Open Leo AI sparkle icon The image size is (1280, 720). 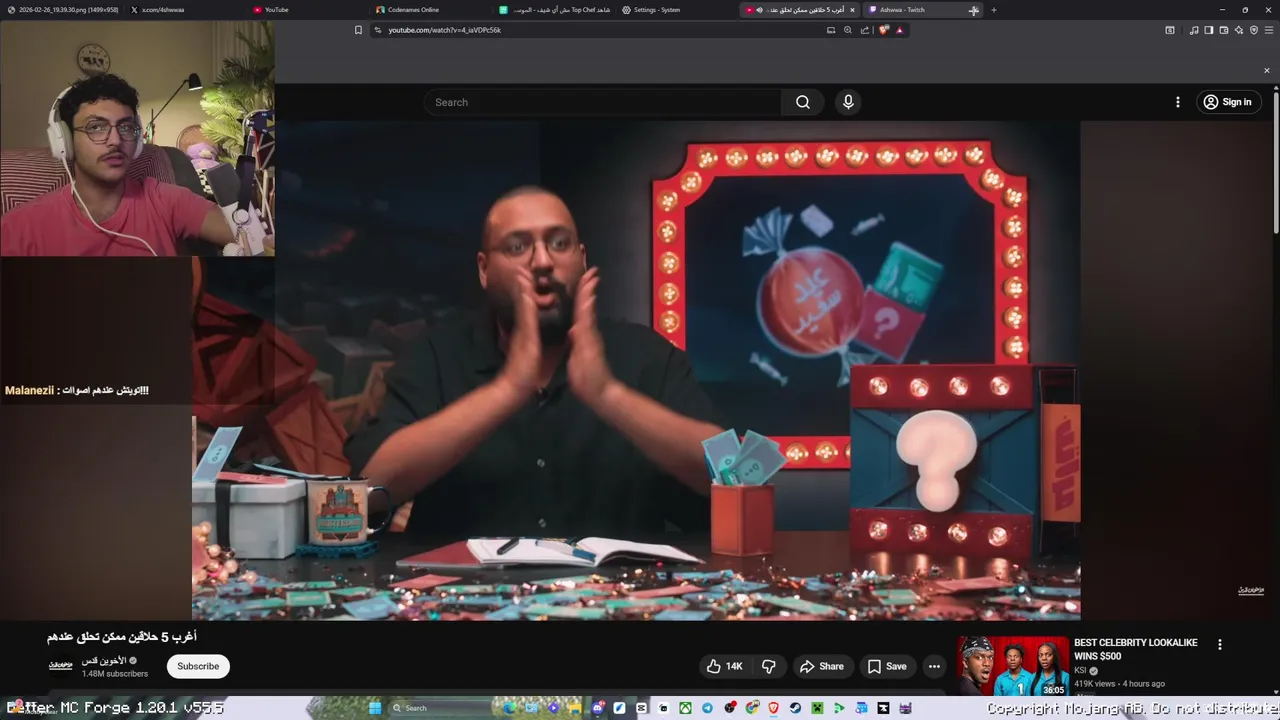pyautogui.click(x=1239, y=30)
